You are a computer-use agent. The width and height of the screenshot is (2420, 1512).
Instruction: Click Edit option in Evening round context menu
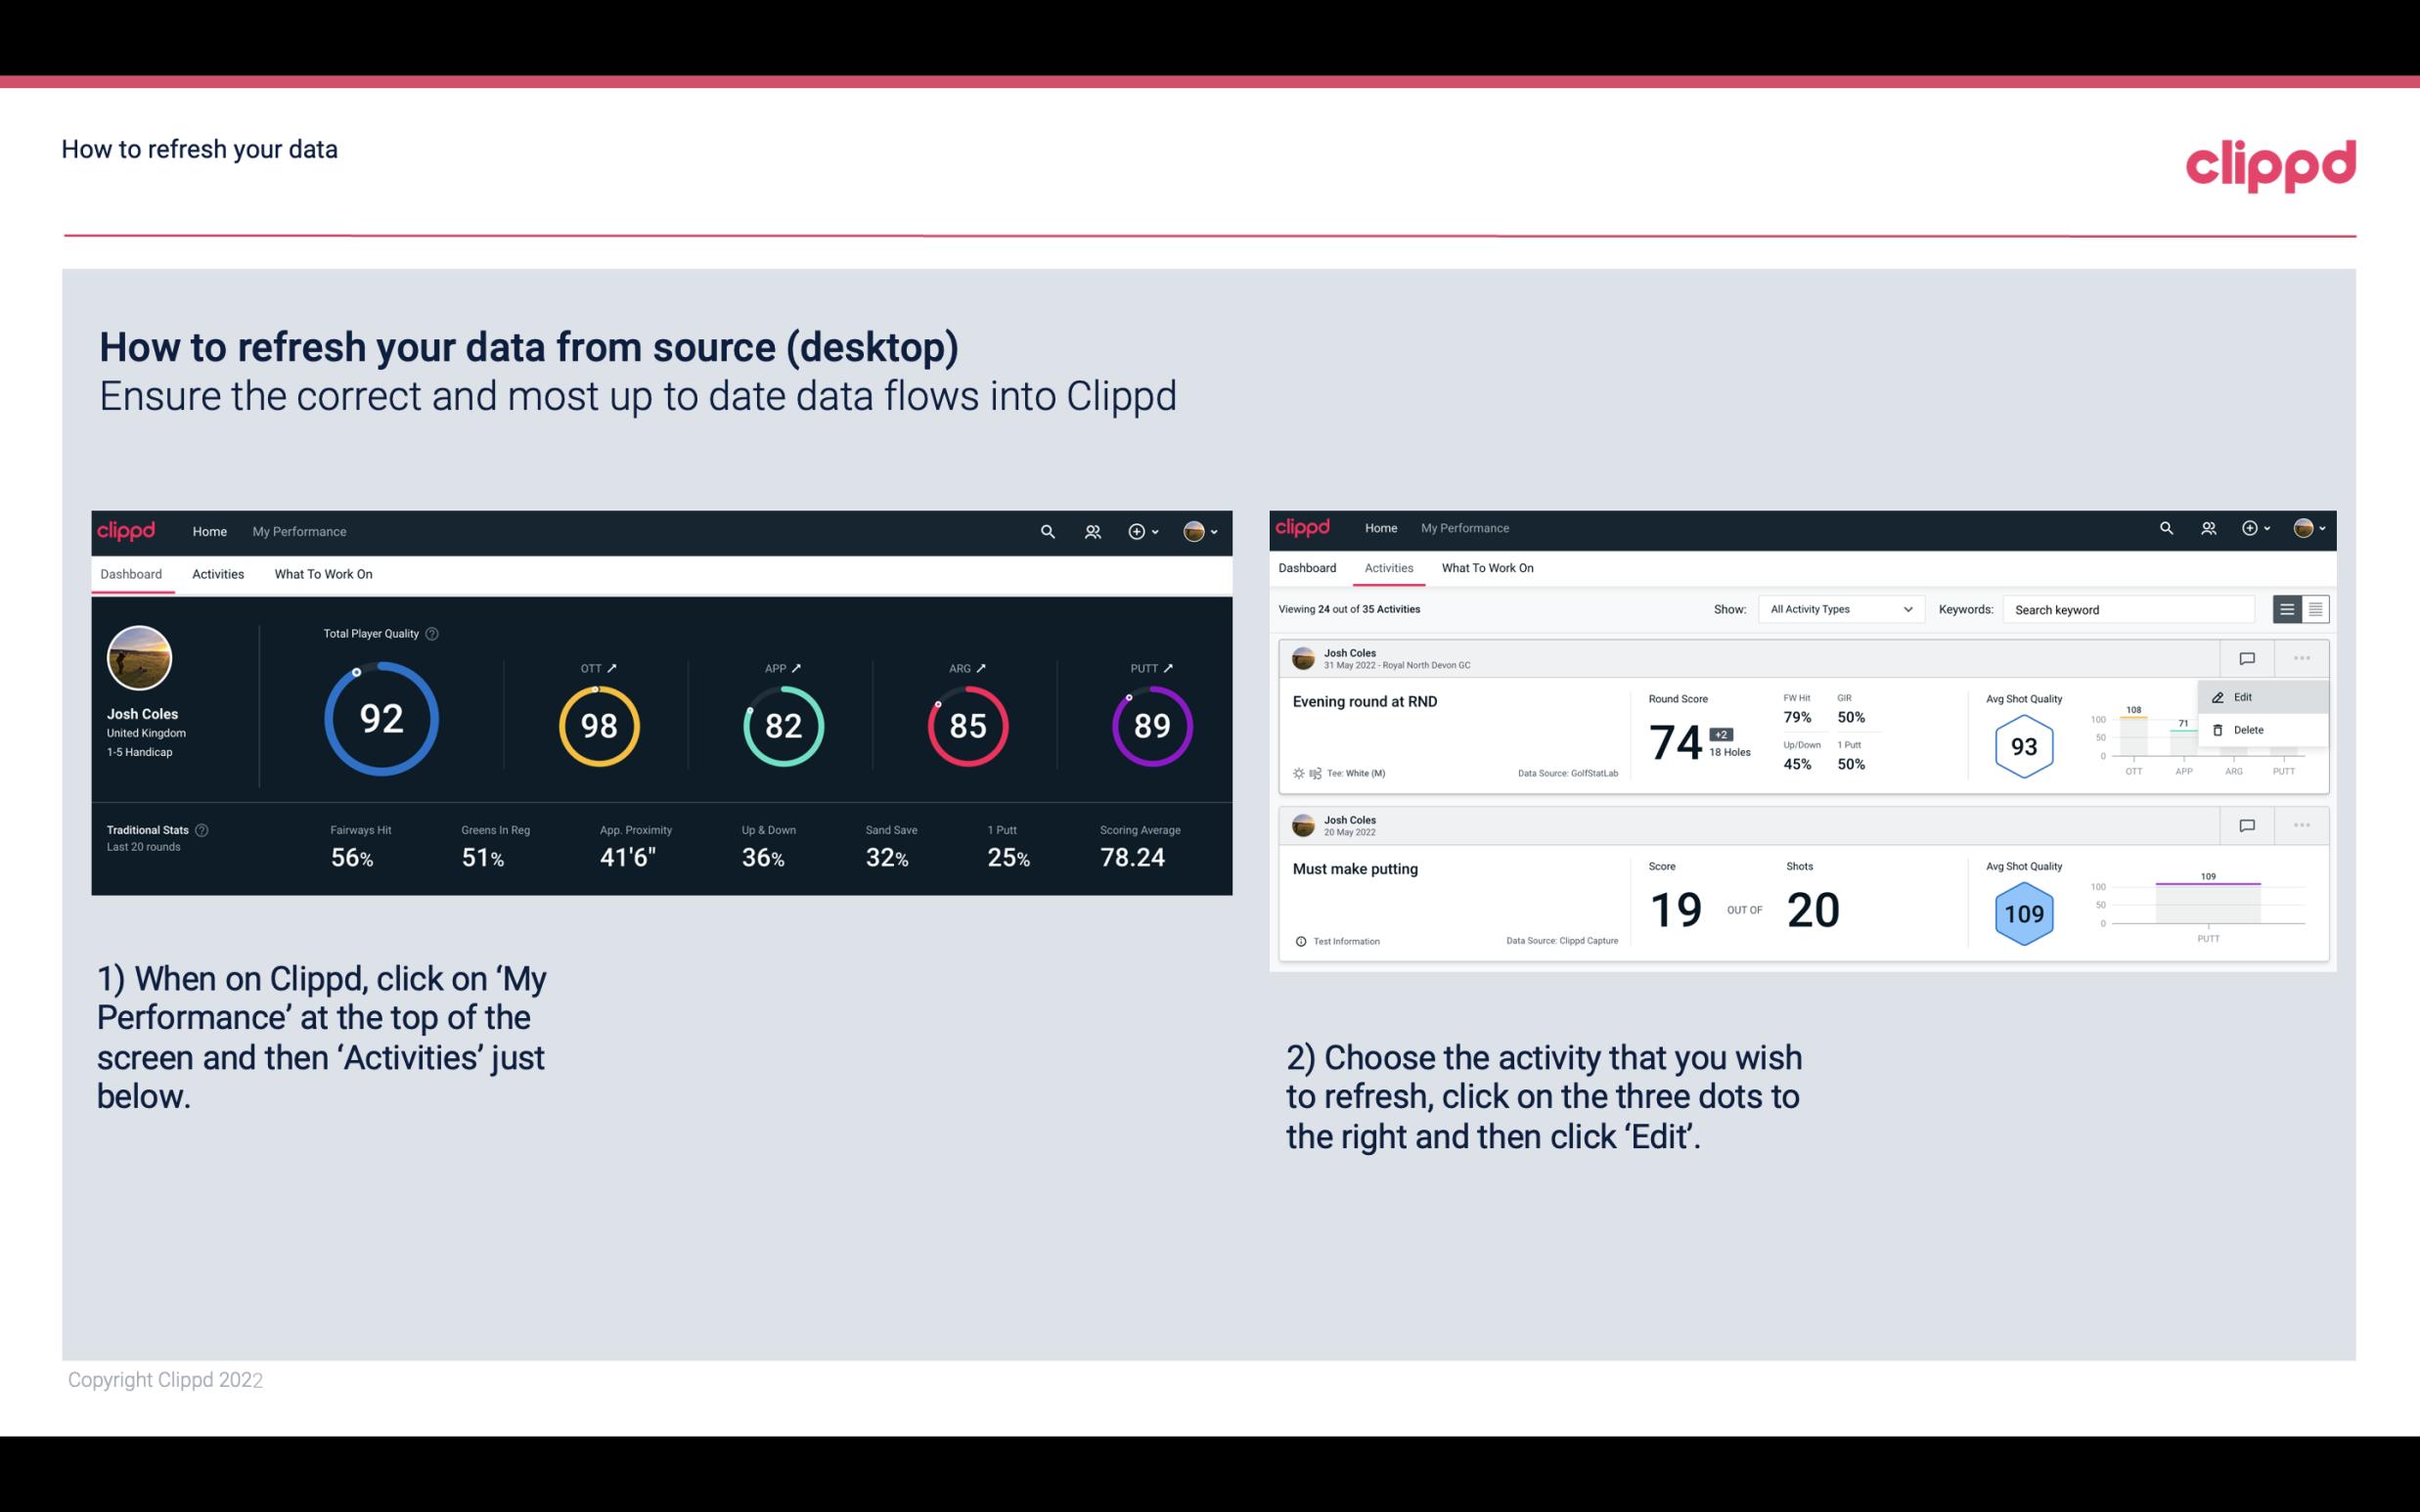point(2244,696)
